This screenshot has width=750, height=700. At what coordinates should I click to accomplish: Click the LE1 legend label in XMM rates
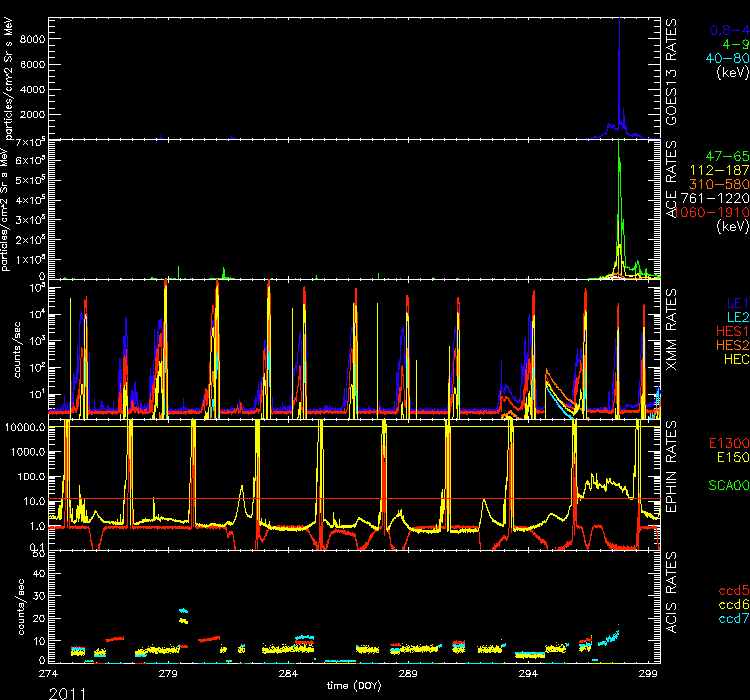pos(735,300)
